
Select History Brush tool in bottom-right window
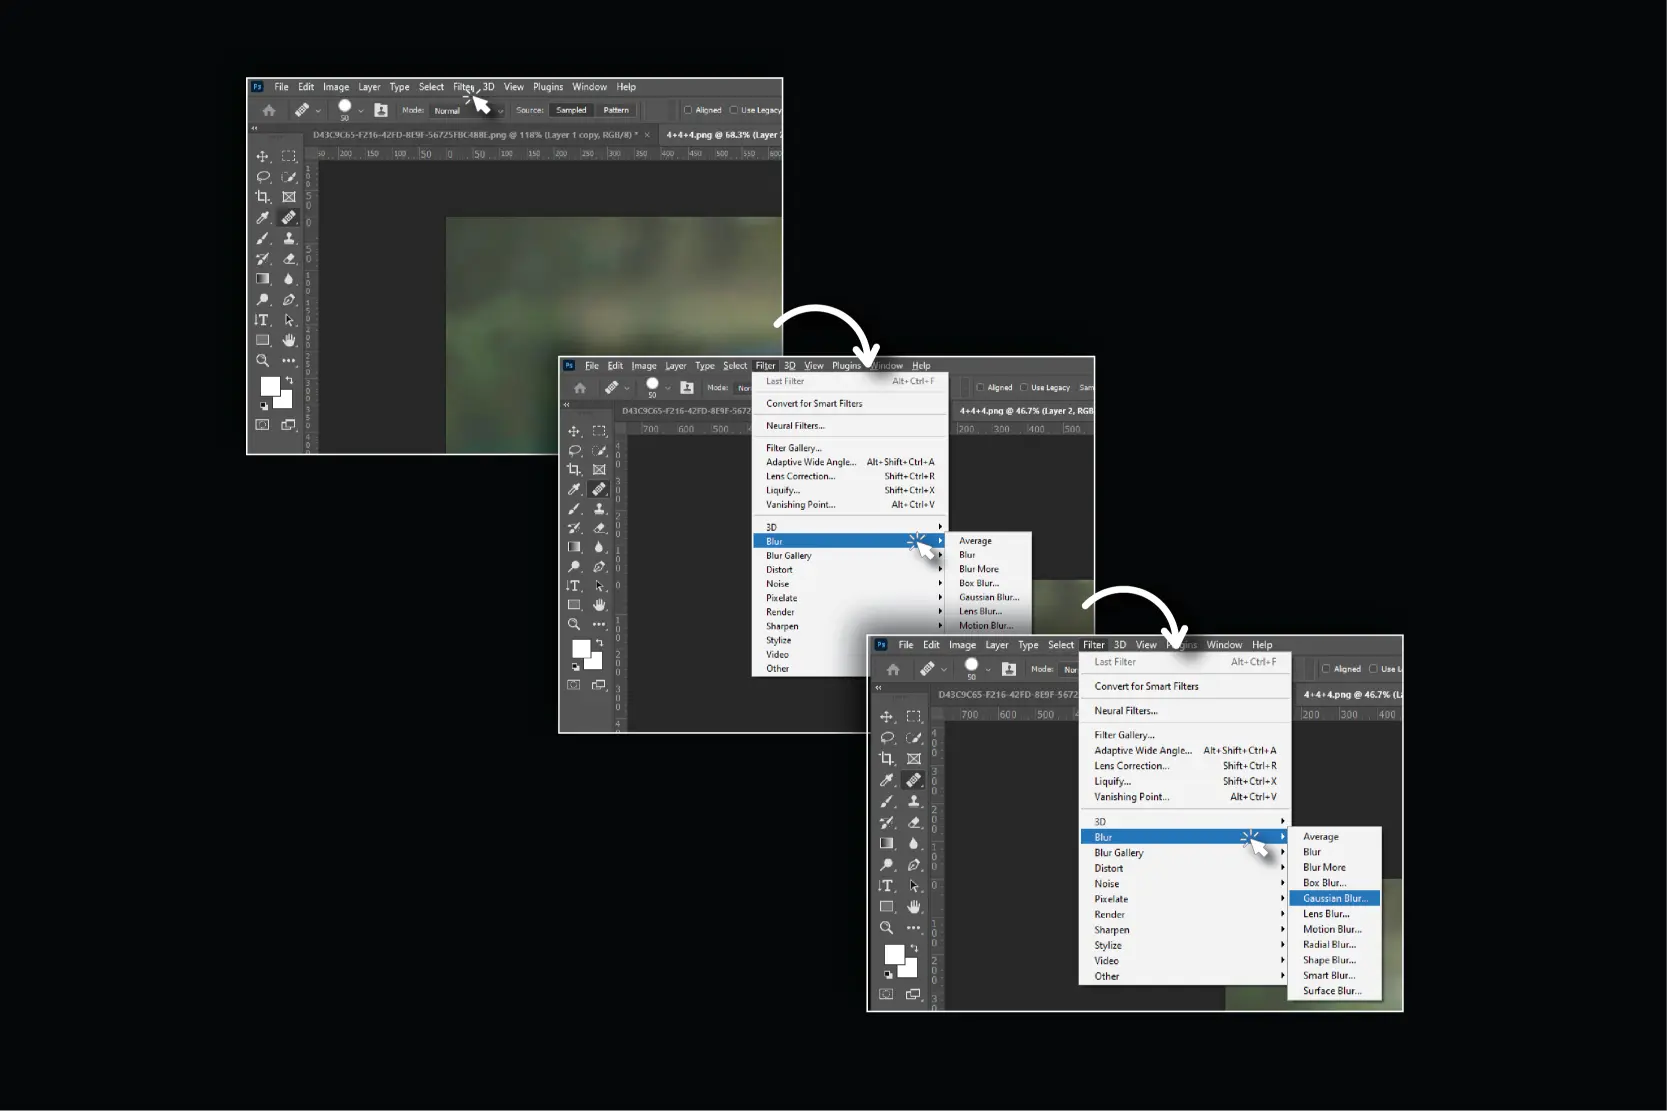tap(886, 823)
